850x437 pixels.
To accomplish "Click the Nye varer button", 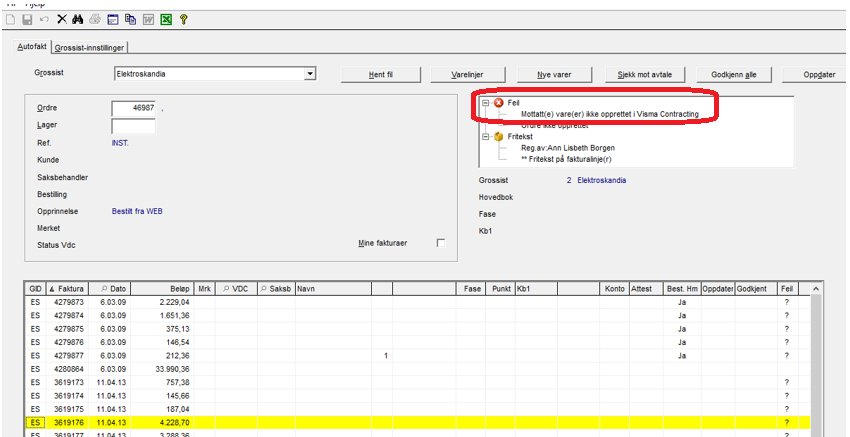I will click(554, 75).
